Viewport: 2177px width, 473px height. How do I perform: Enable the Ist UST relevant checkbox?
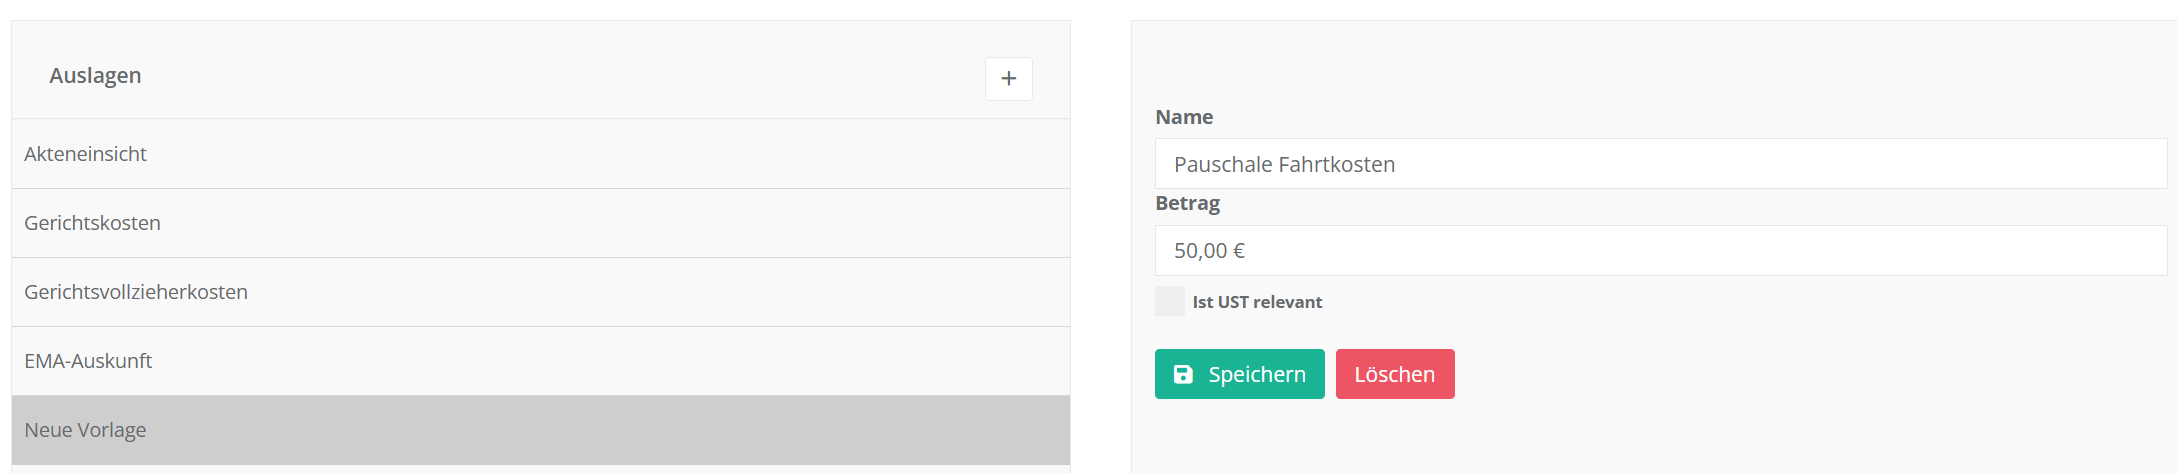pos(1170,301)
